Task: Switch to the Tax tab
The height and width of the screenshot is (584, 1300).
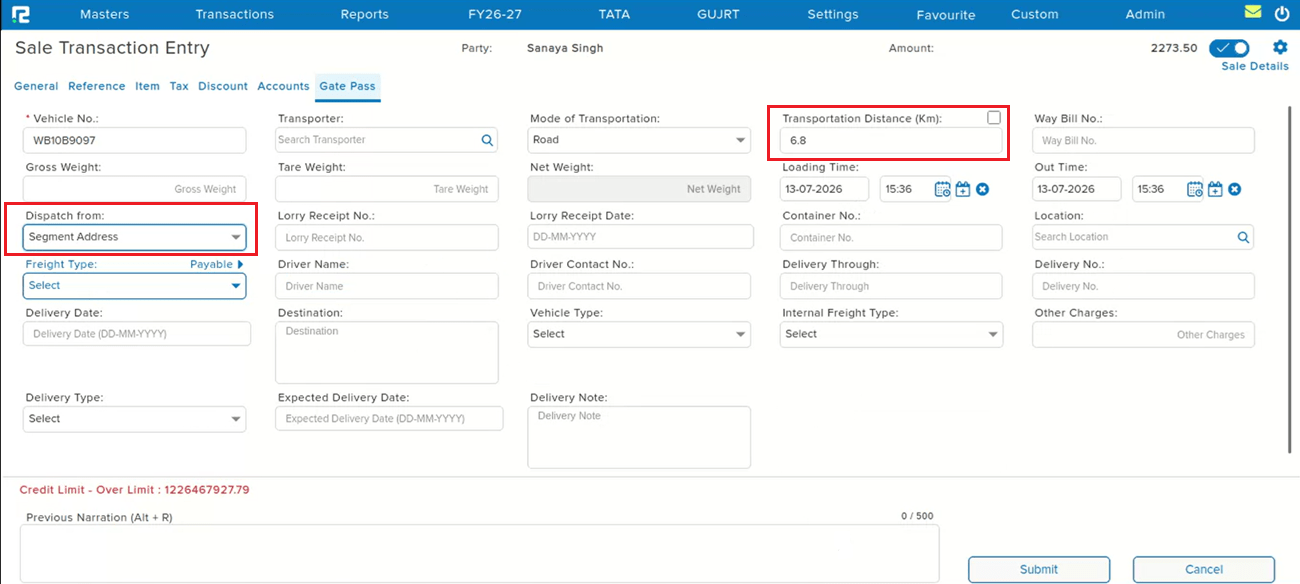Action: [x=179, y=86]
